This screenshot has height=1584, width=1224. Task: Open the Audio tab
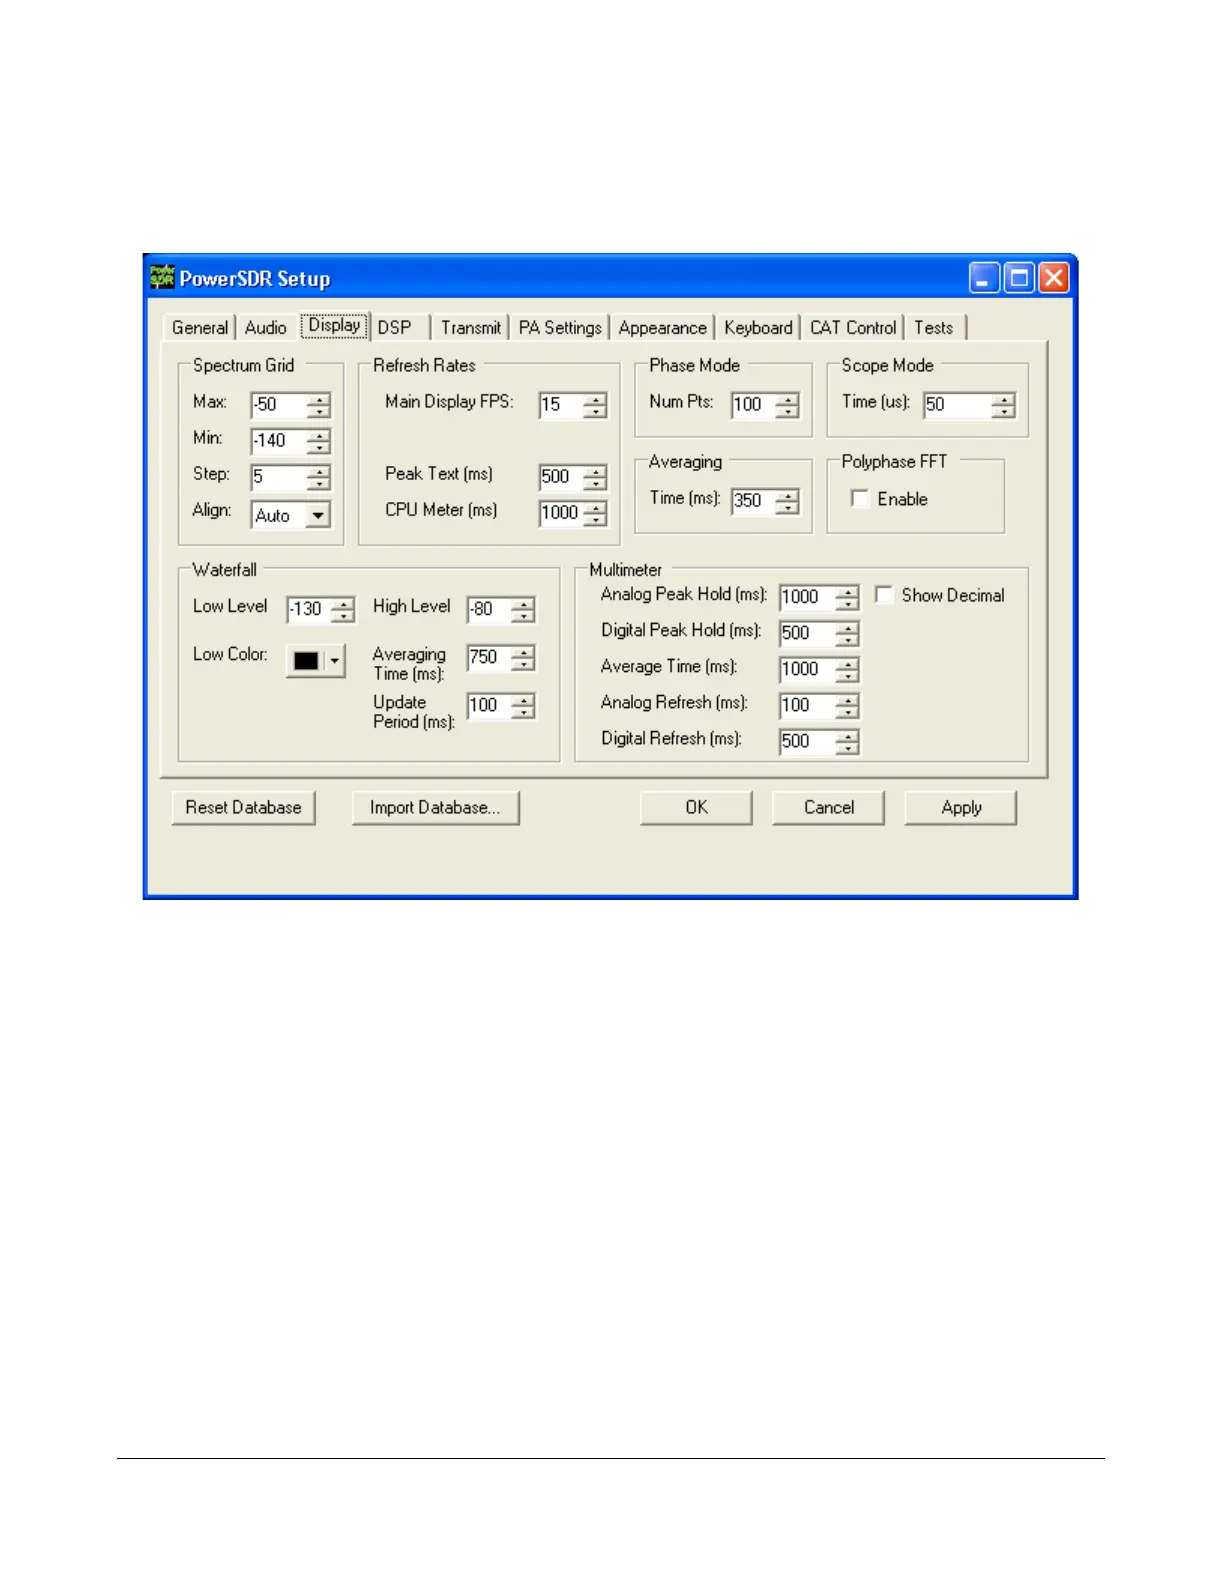click(265, 328)
